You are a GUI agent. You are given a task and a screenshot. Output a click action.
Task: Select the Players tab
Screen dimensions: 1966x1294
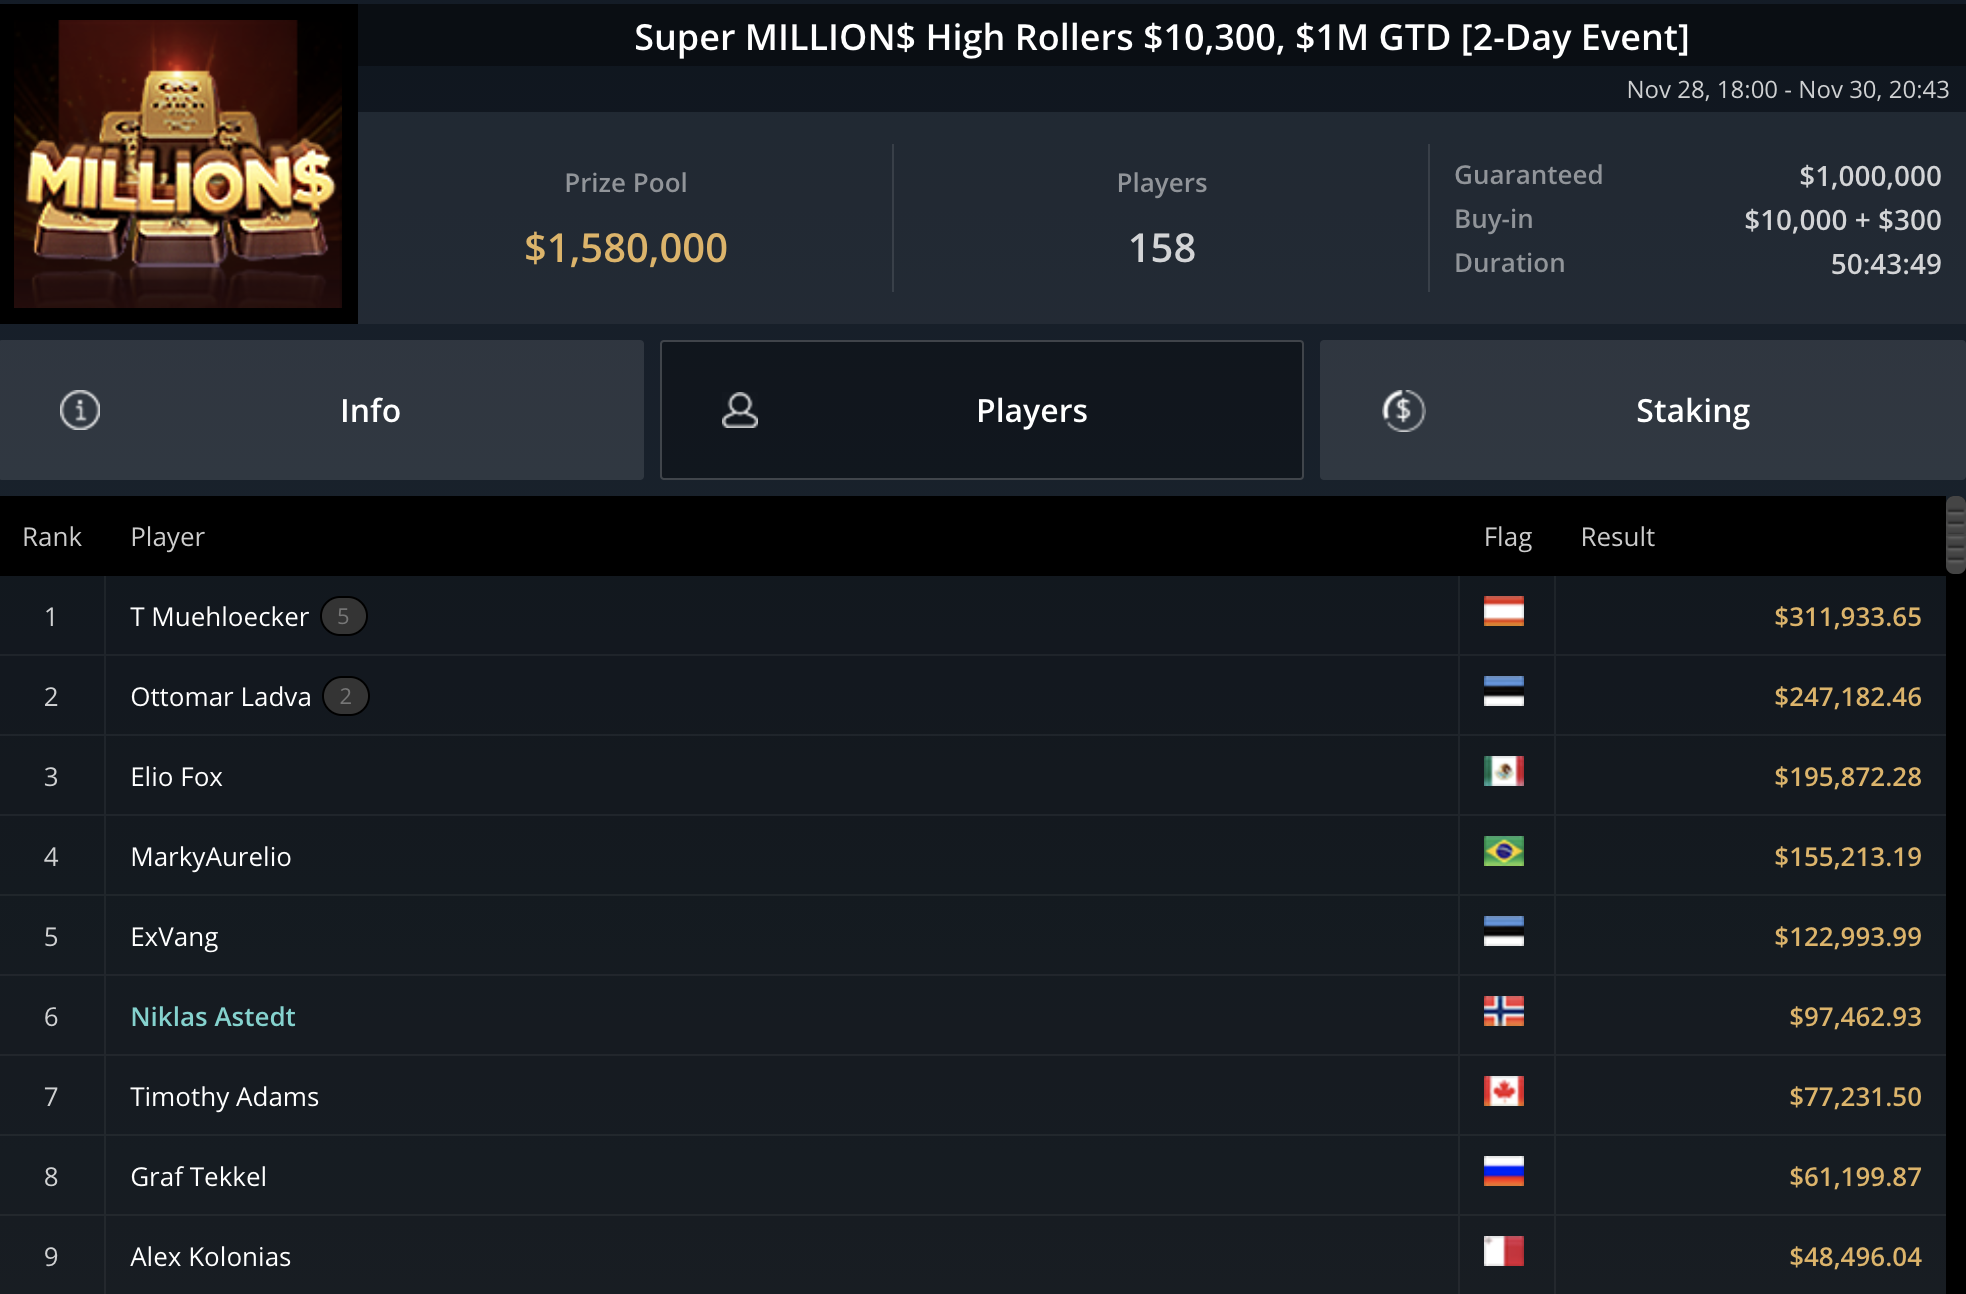coord(982,410)
